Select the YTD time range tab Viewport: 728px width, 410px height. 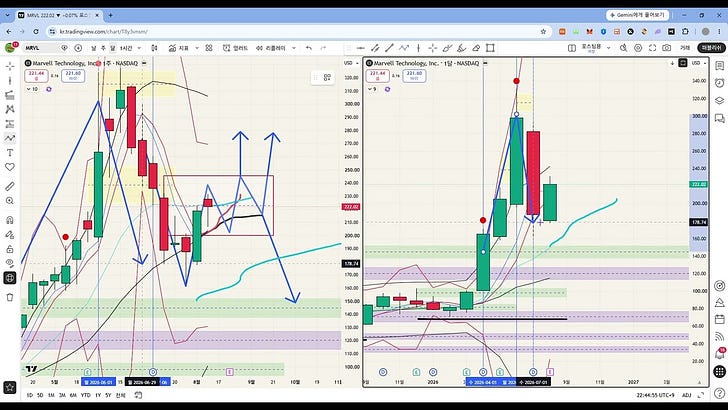coord(85,395)
